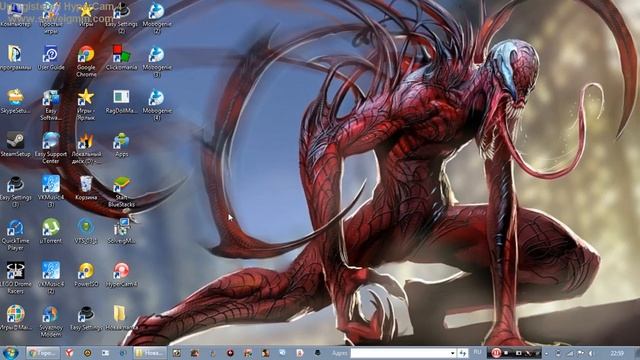Open the User Guide shortcut
The height and width of the screenshot is (360, 640).
pyautogui.click(x=51, y=58)
